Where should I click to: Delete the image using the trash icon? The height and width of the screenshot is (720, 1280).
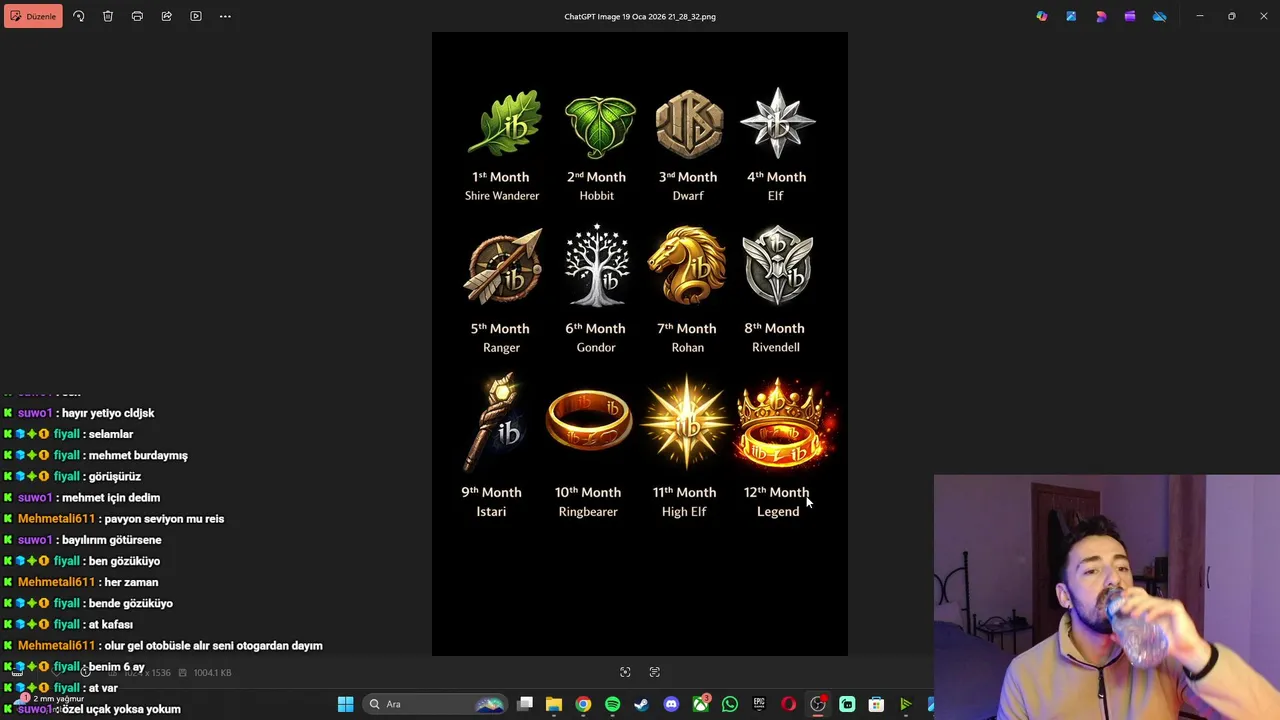point(108,16)
